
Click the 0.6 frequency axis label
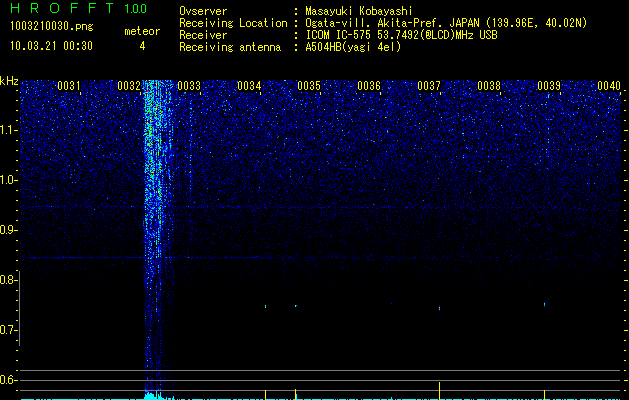click(7, 380)
